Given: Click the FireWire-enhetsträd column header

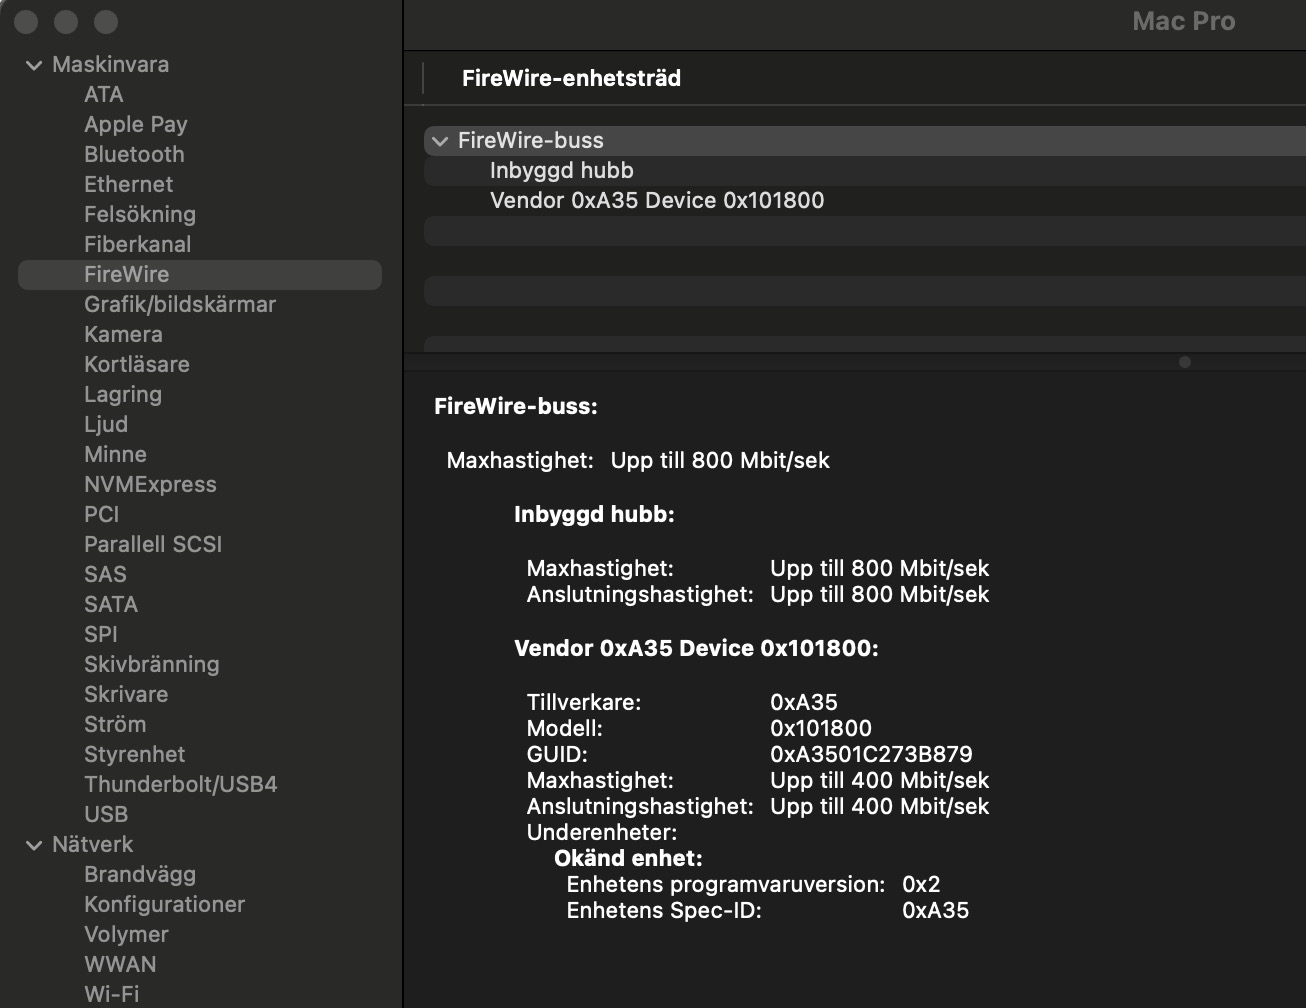Looking at the screenshot, I should [x=571, y=78].
